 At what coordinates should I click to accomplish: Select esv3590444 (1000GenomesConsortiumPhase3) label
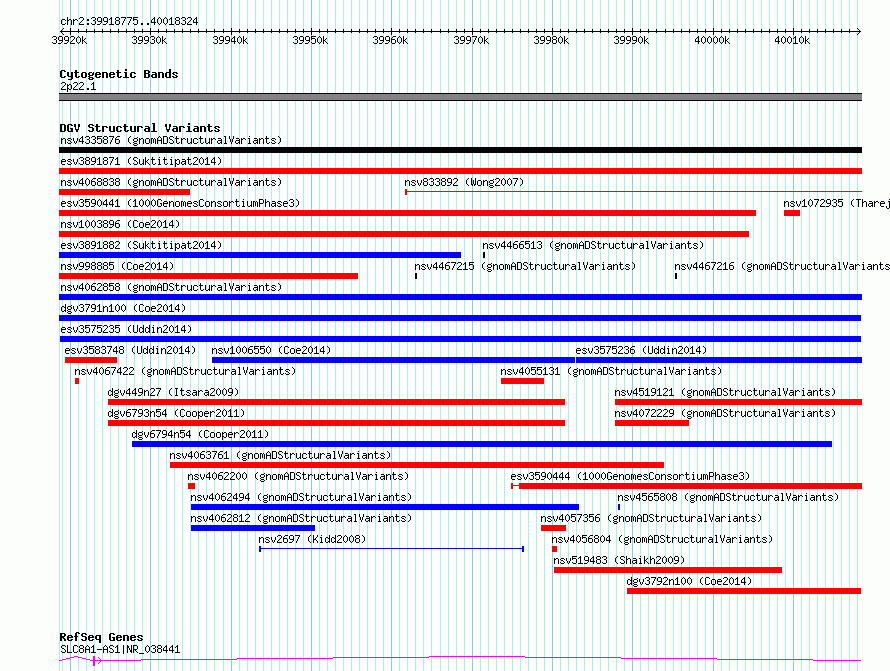630,476
